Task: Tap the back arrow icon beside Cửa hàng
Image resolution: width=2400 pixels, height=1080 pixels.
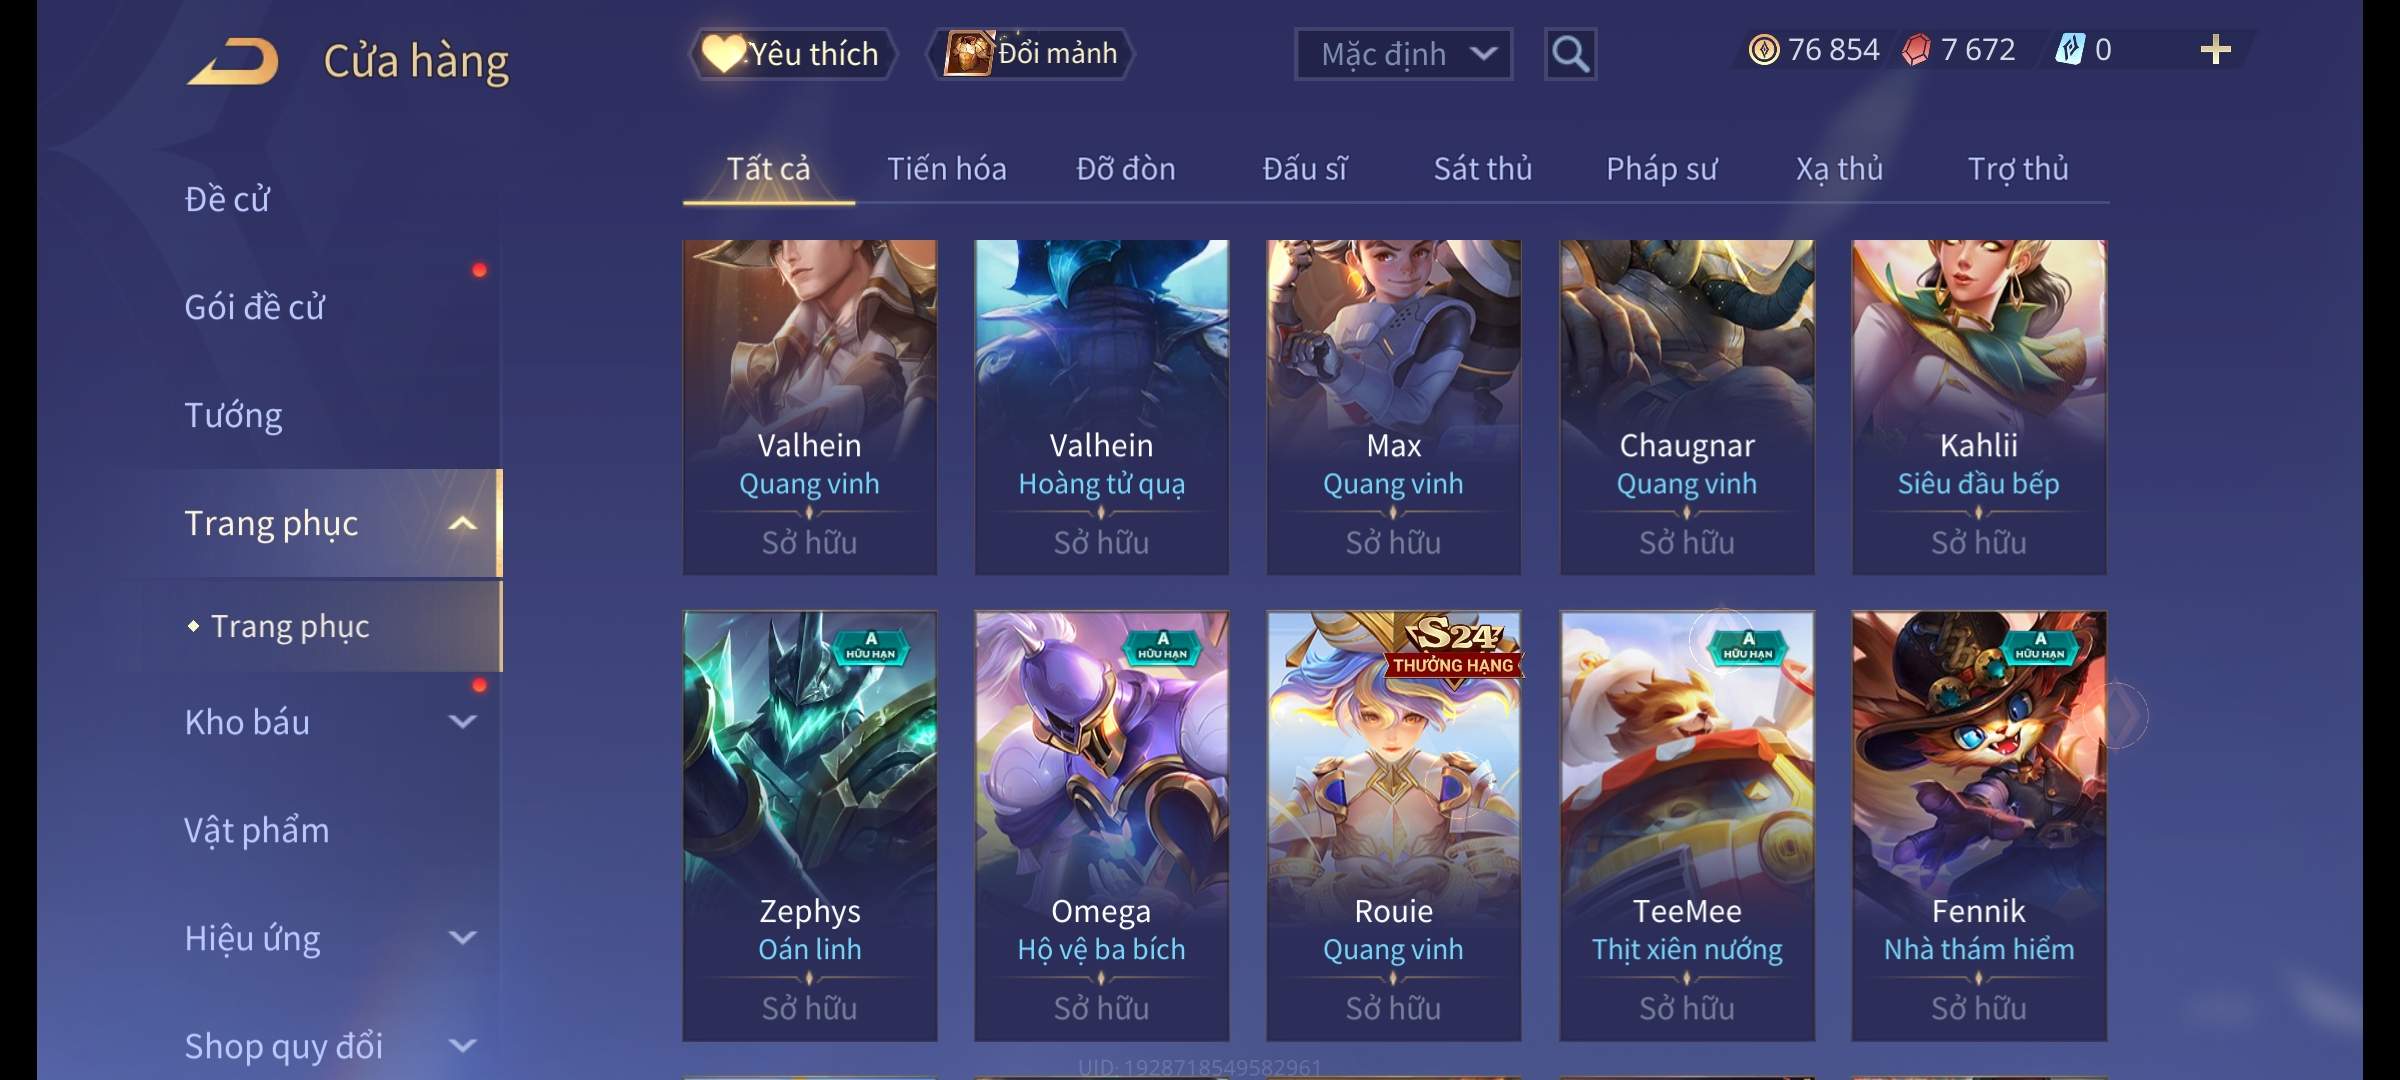Action: click(x=232, y=61)
